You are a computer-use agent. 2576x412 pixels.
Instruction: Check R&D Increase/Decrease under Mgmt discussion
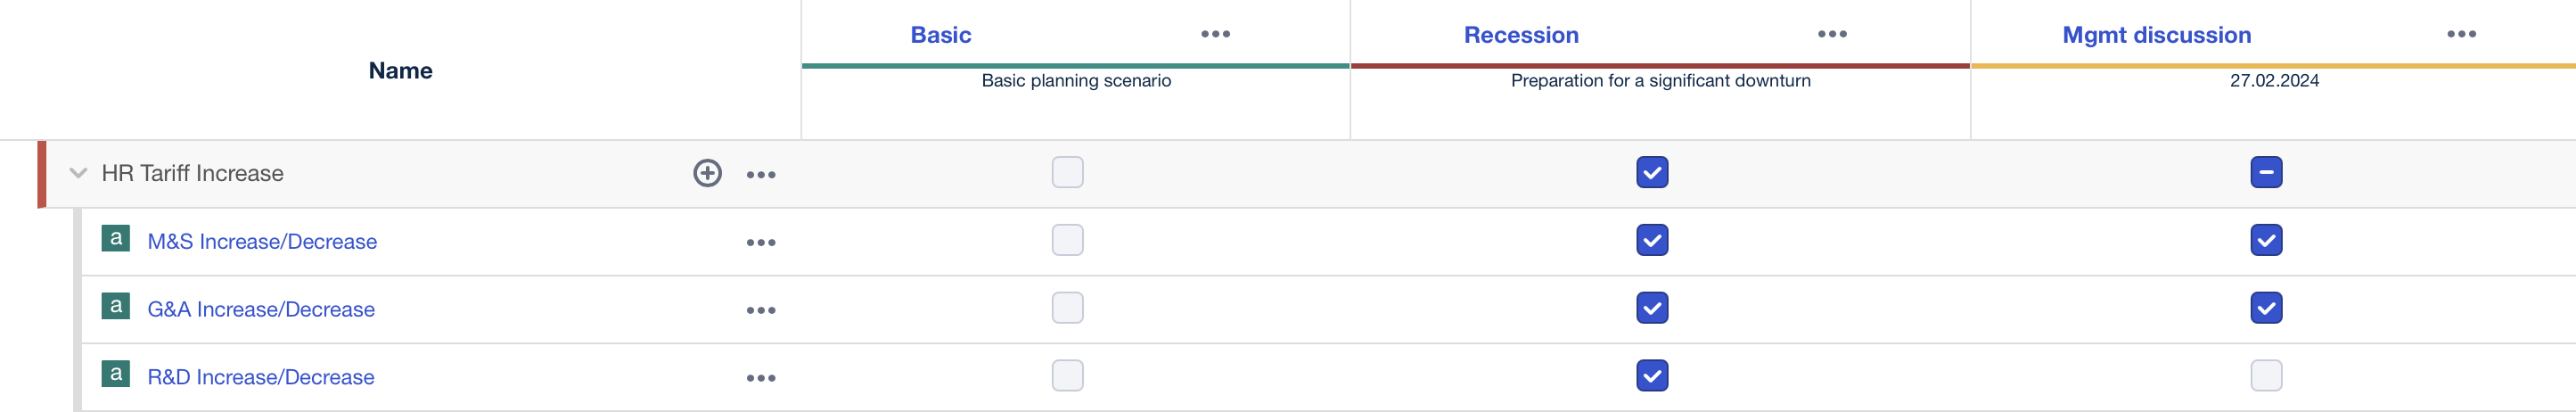click(x=2266, y=376)
